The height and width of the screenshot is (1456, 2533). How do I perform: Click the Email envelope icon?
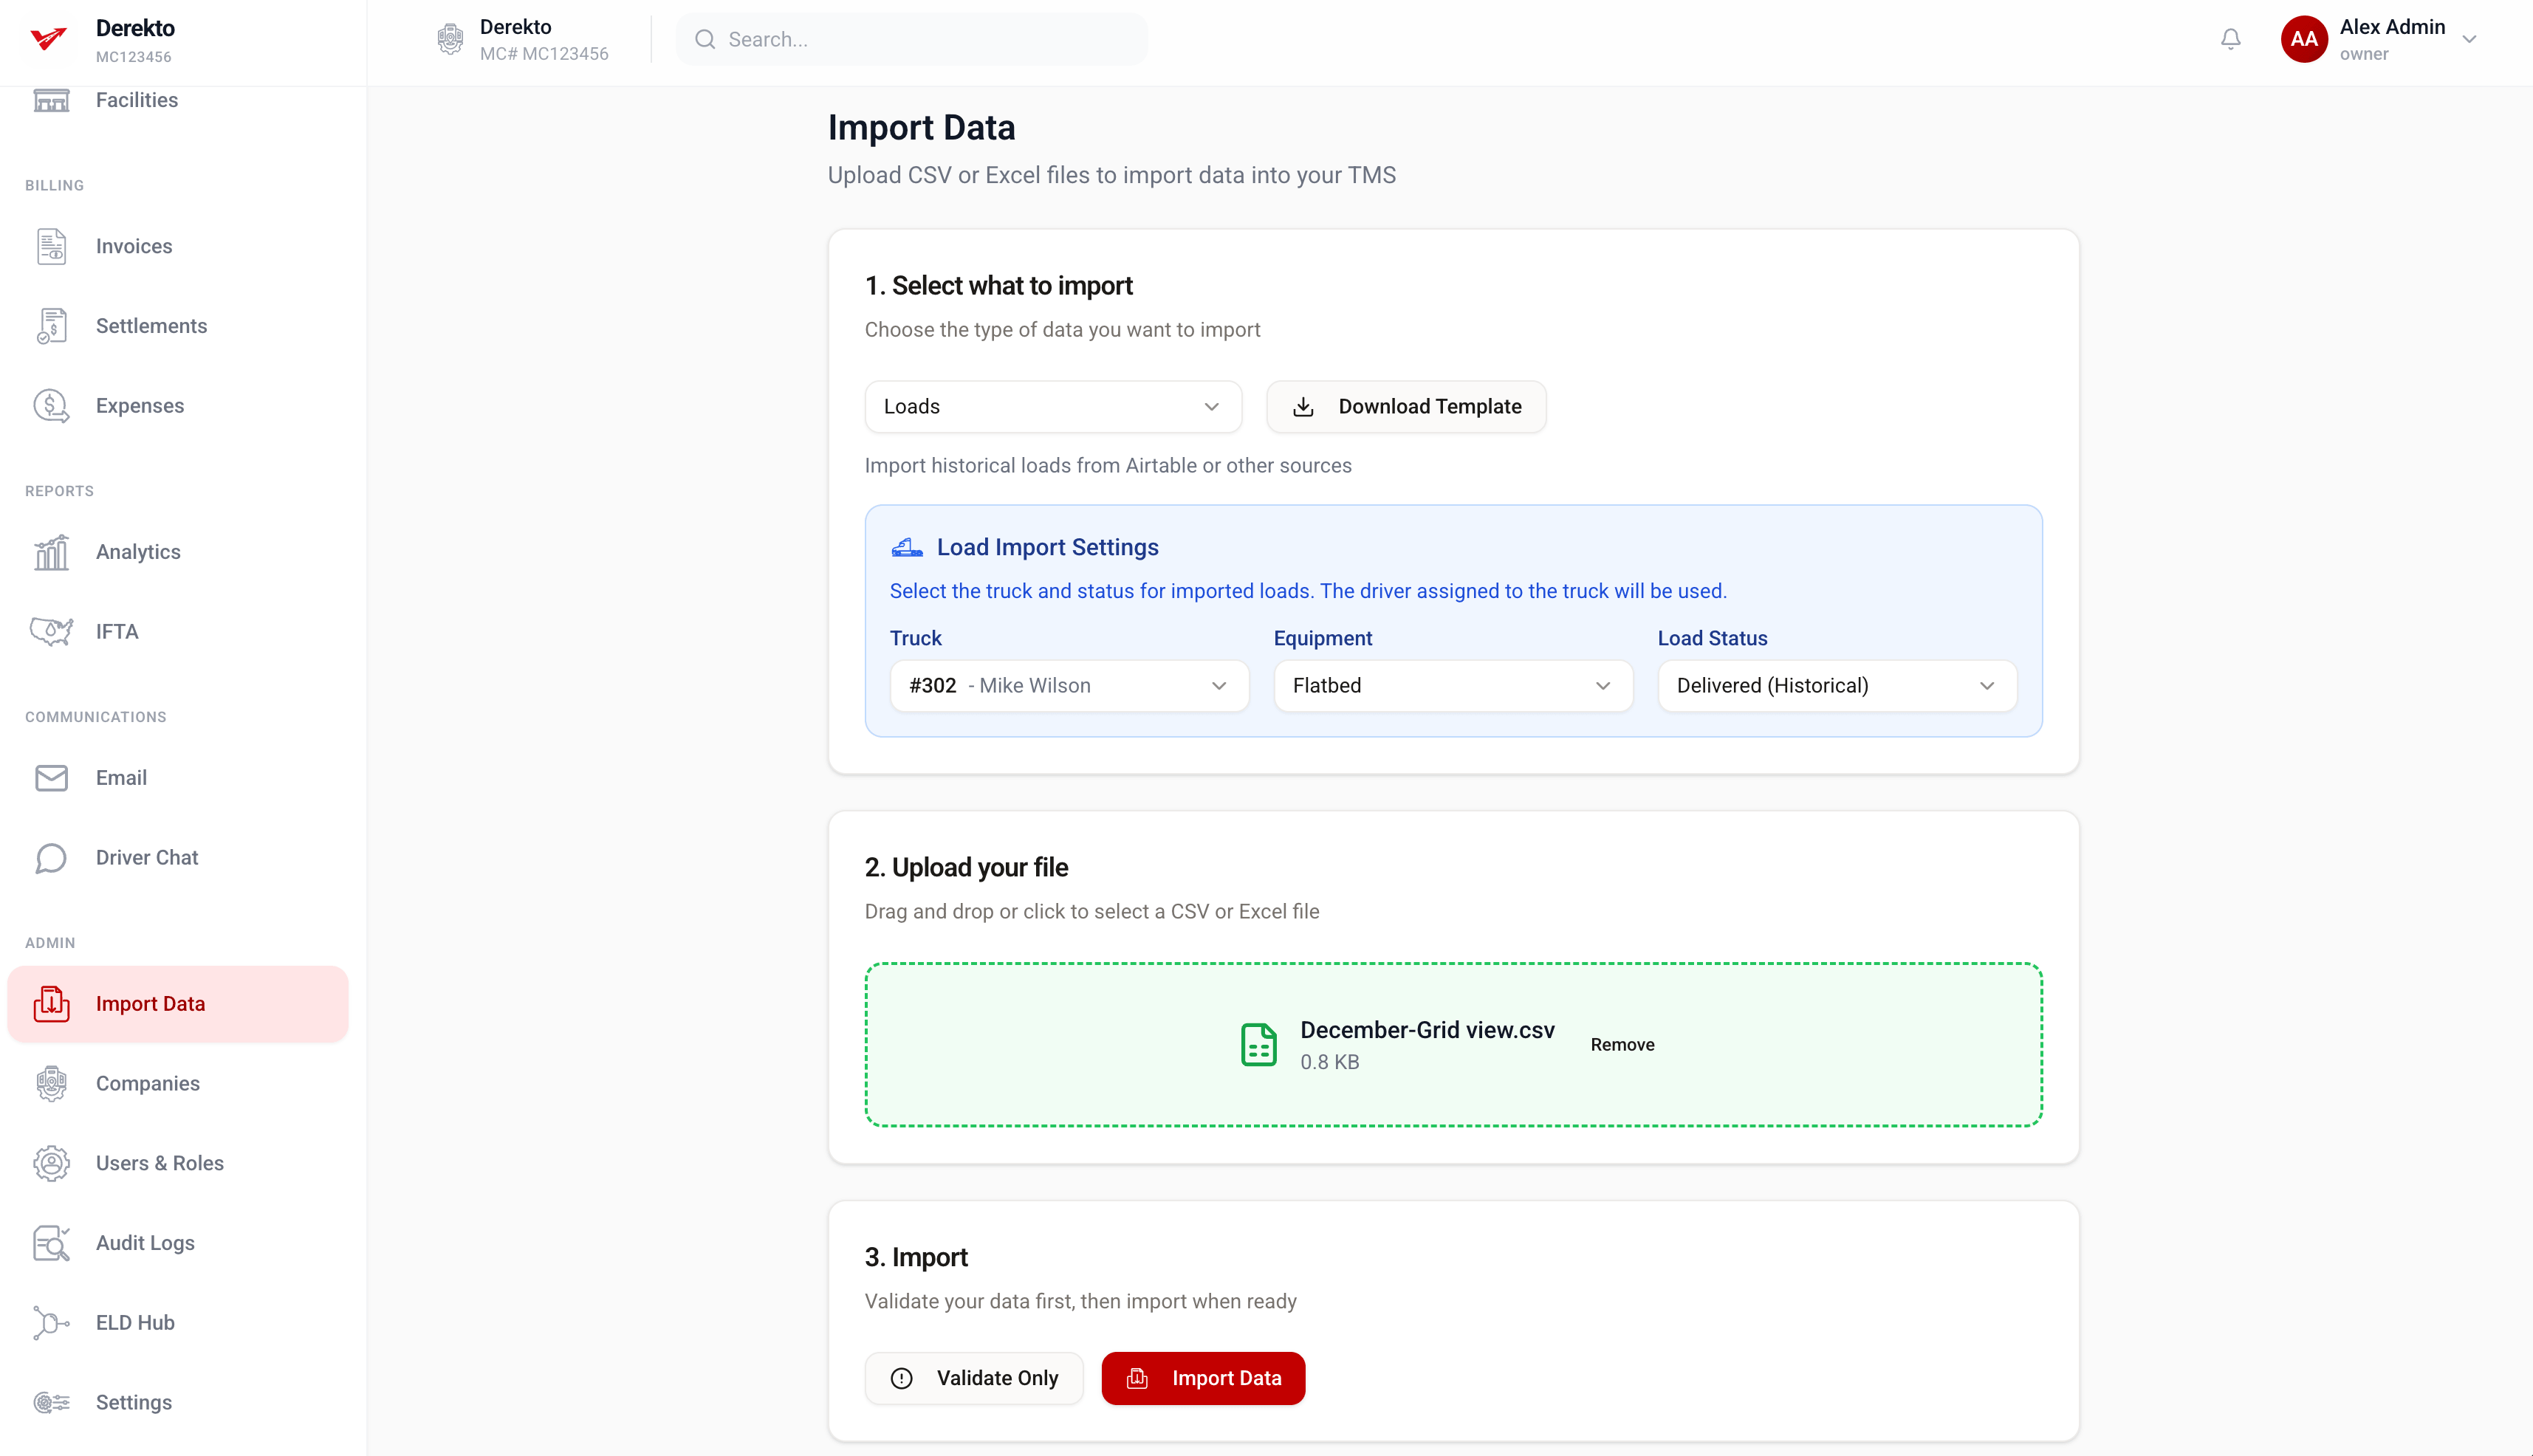51,778
